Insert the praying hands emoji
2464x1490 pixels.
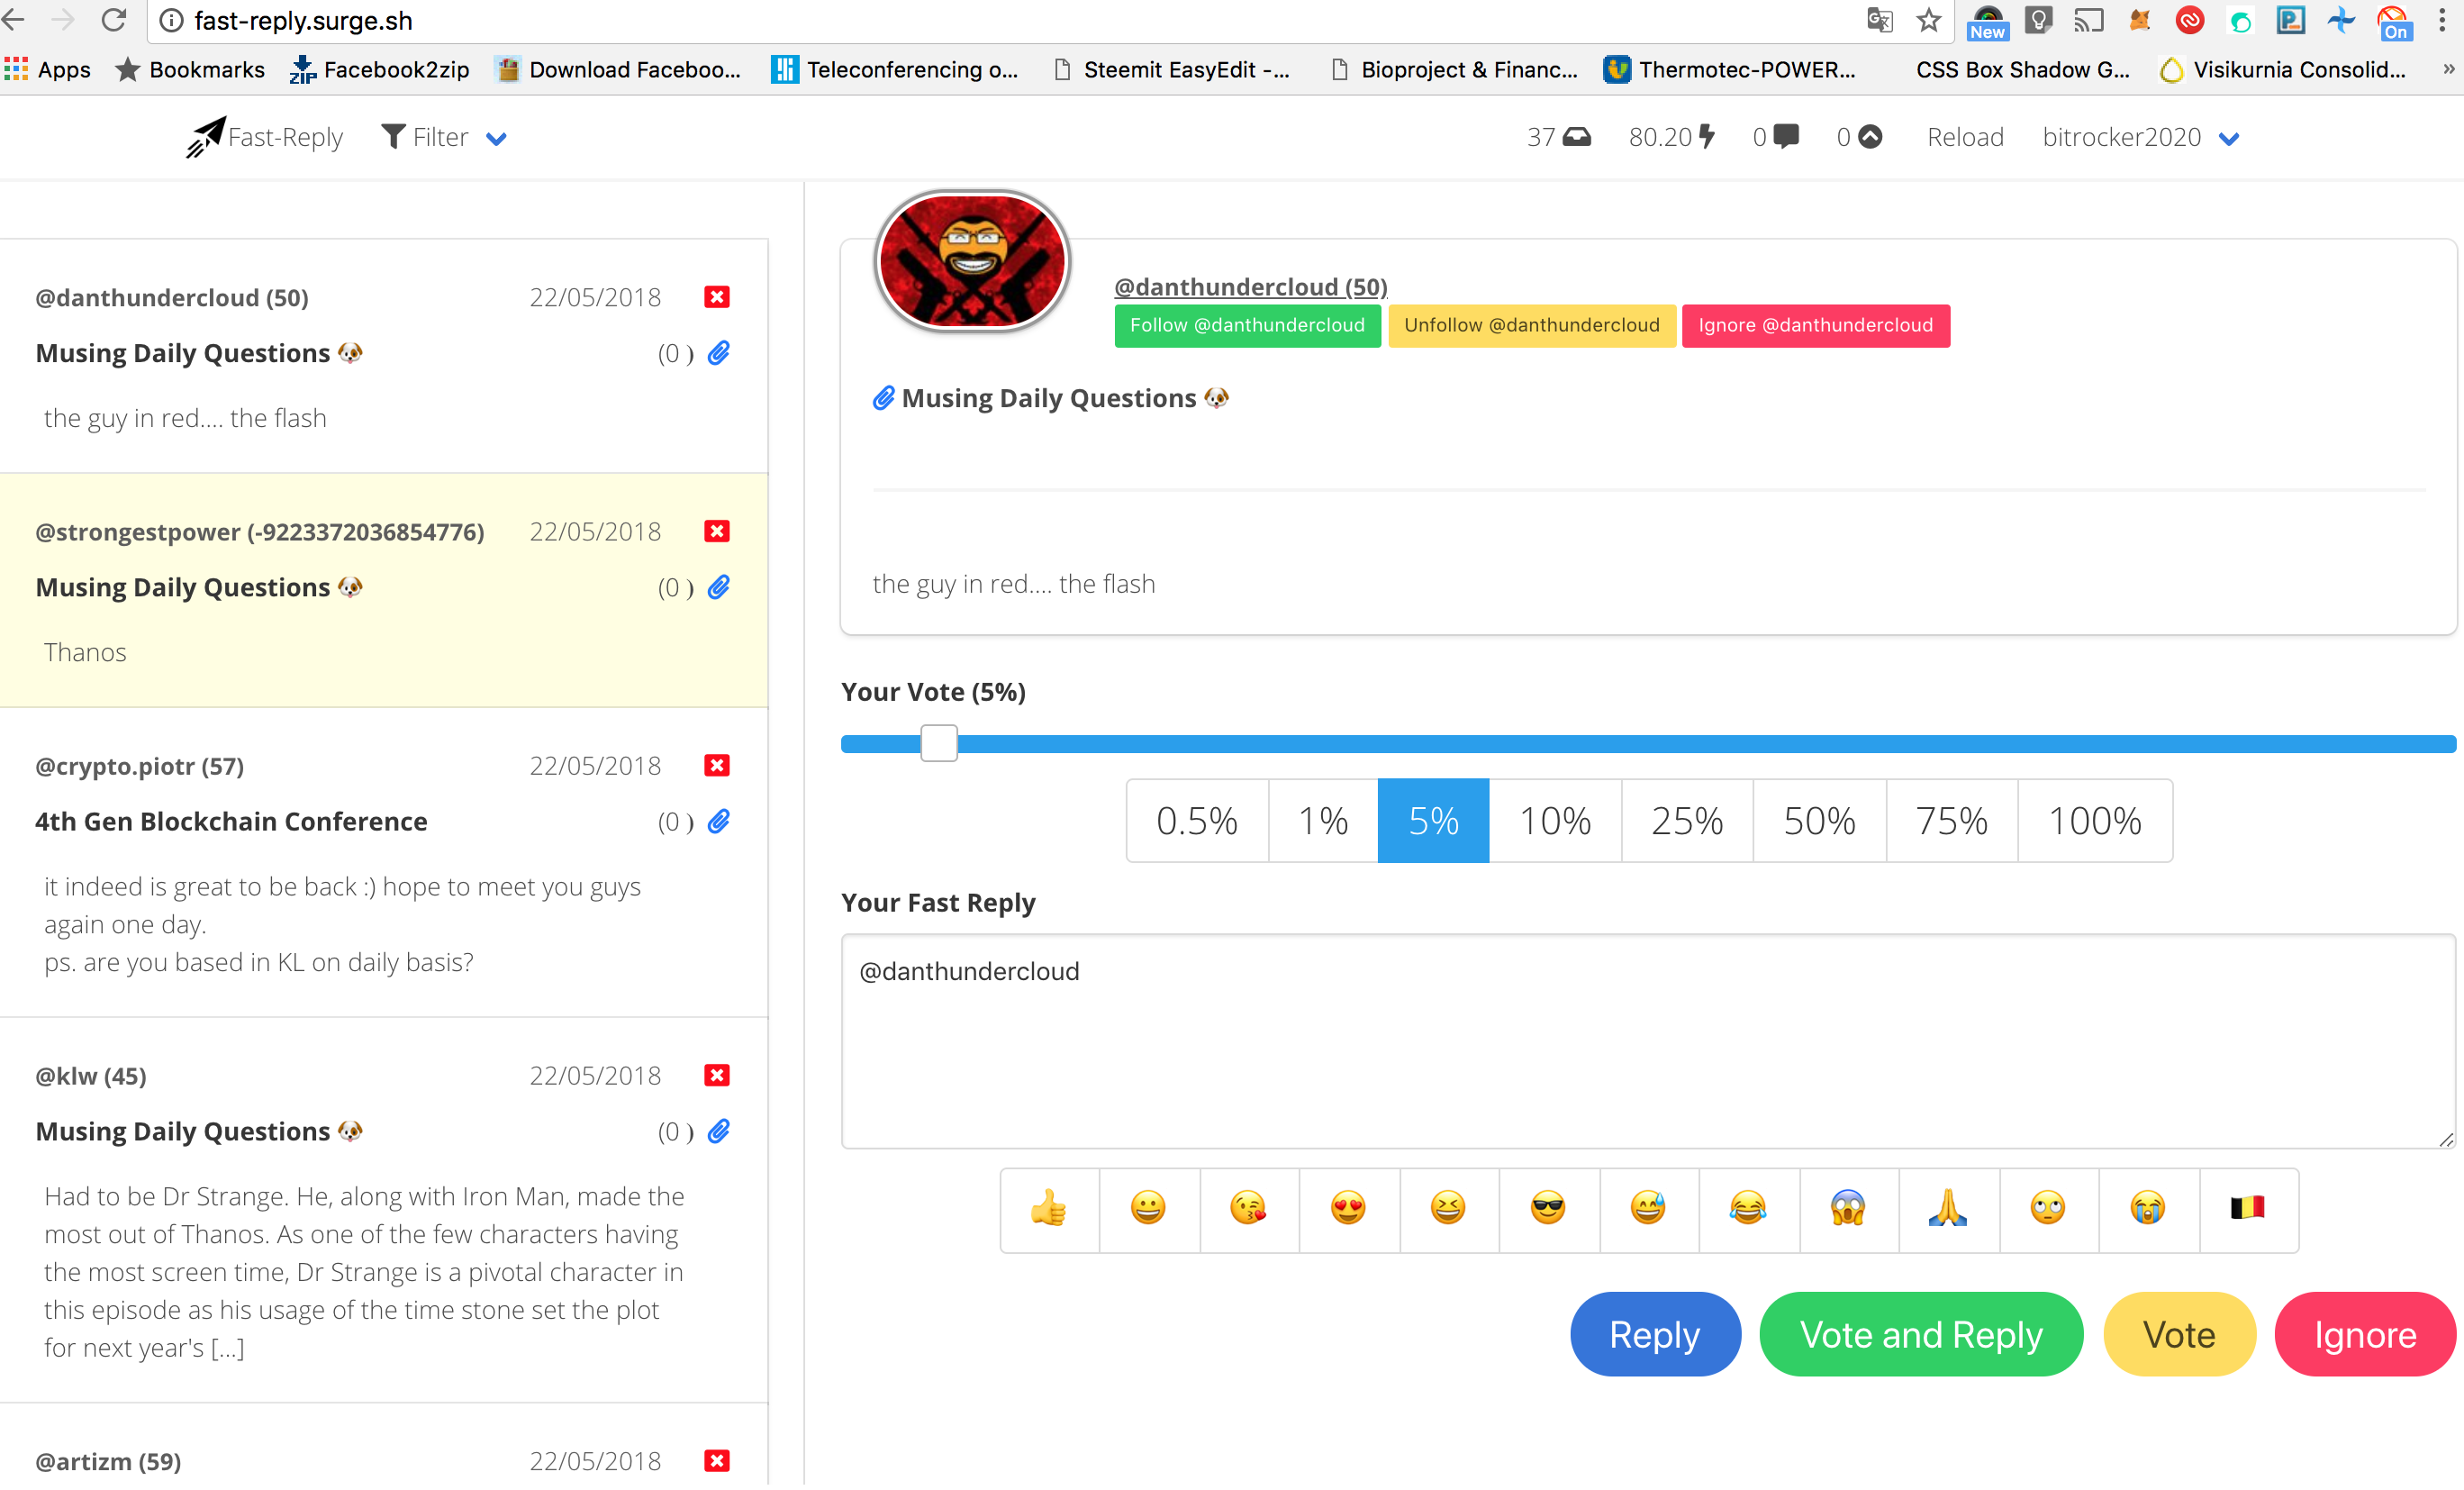(1947, 1209)
